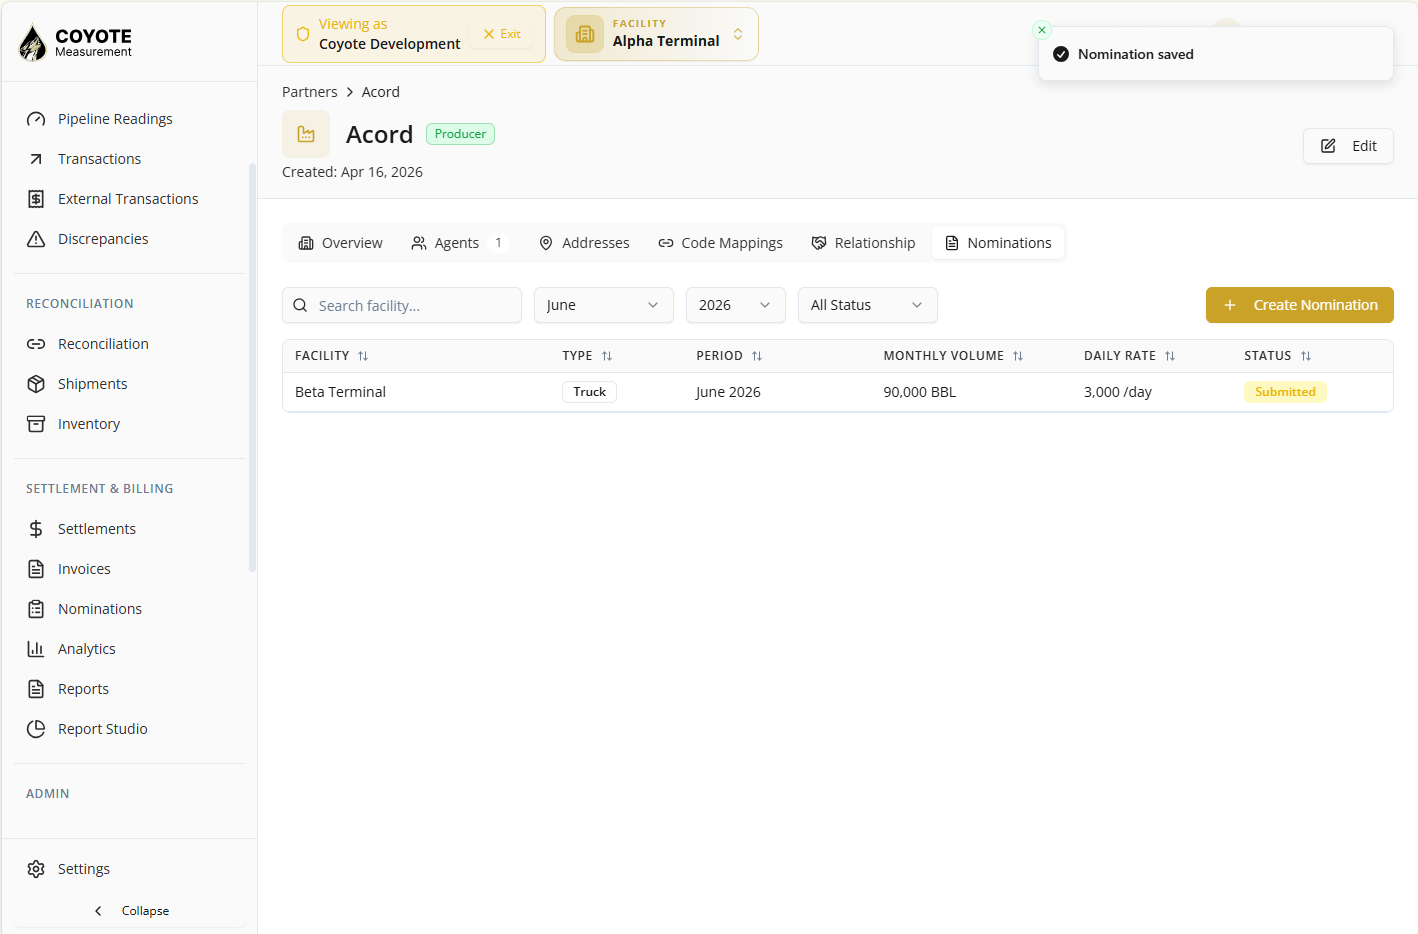Open Pipeline Readings gauge icon
The height and width of the screenshot is (934, 1418).
tap(36, 119)
